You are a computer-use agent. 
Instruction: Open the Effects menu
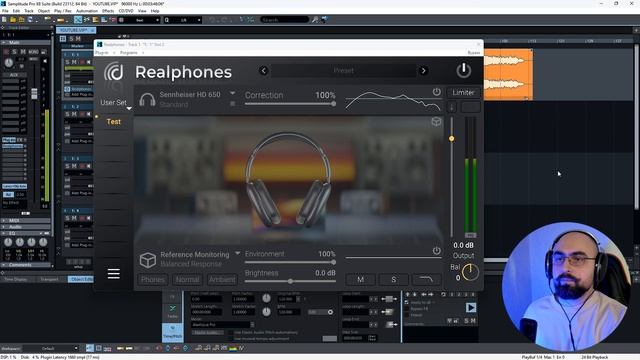108,11
